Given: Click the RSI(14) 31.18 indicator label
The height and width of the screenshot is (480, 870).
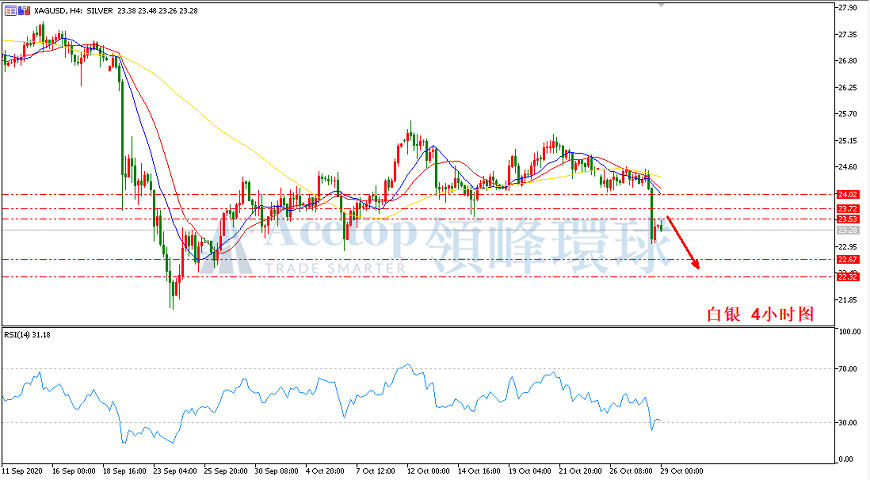Looking at the screenshot, I should 27,335.
